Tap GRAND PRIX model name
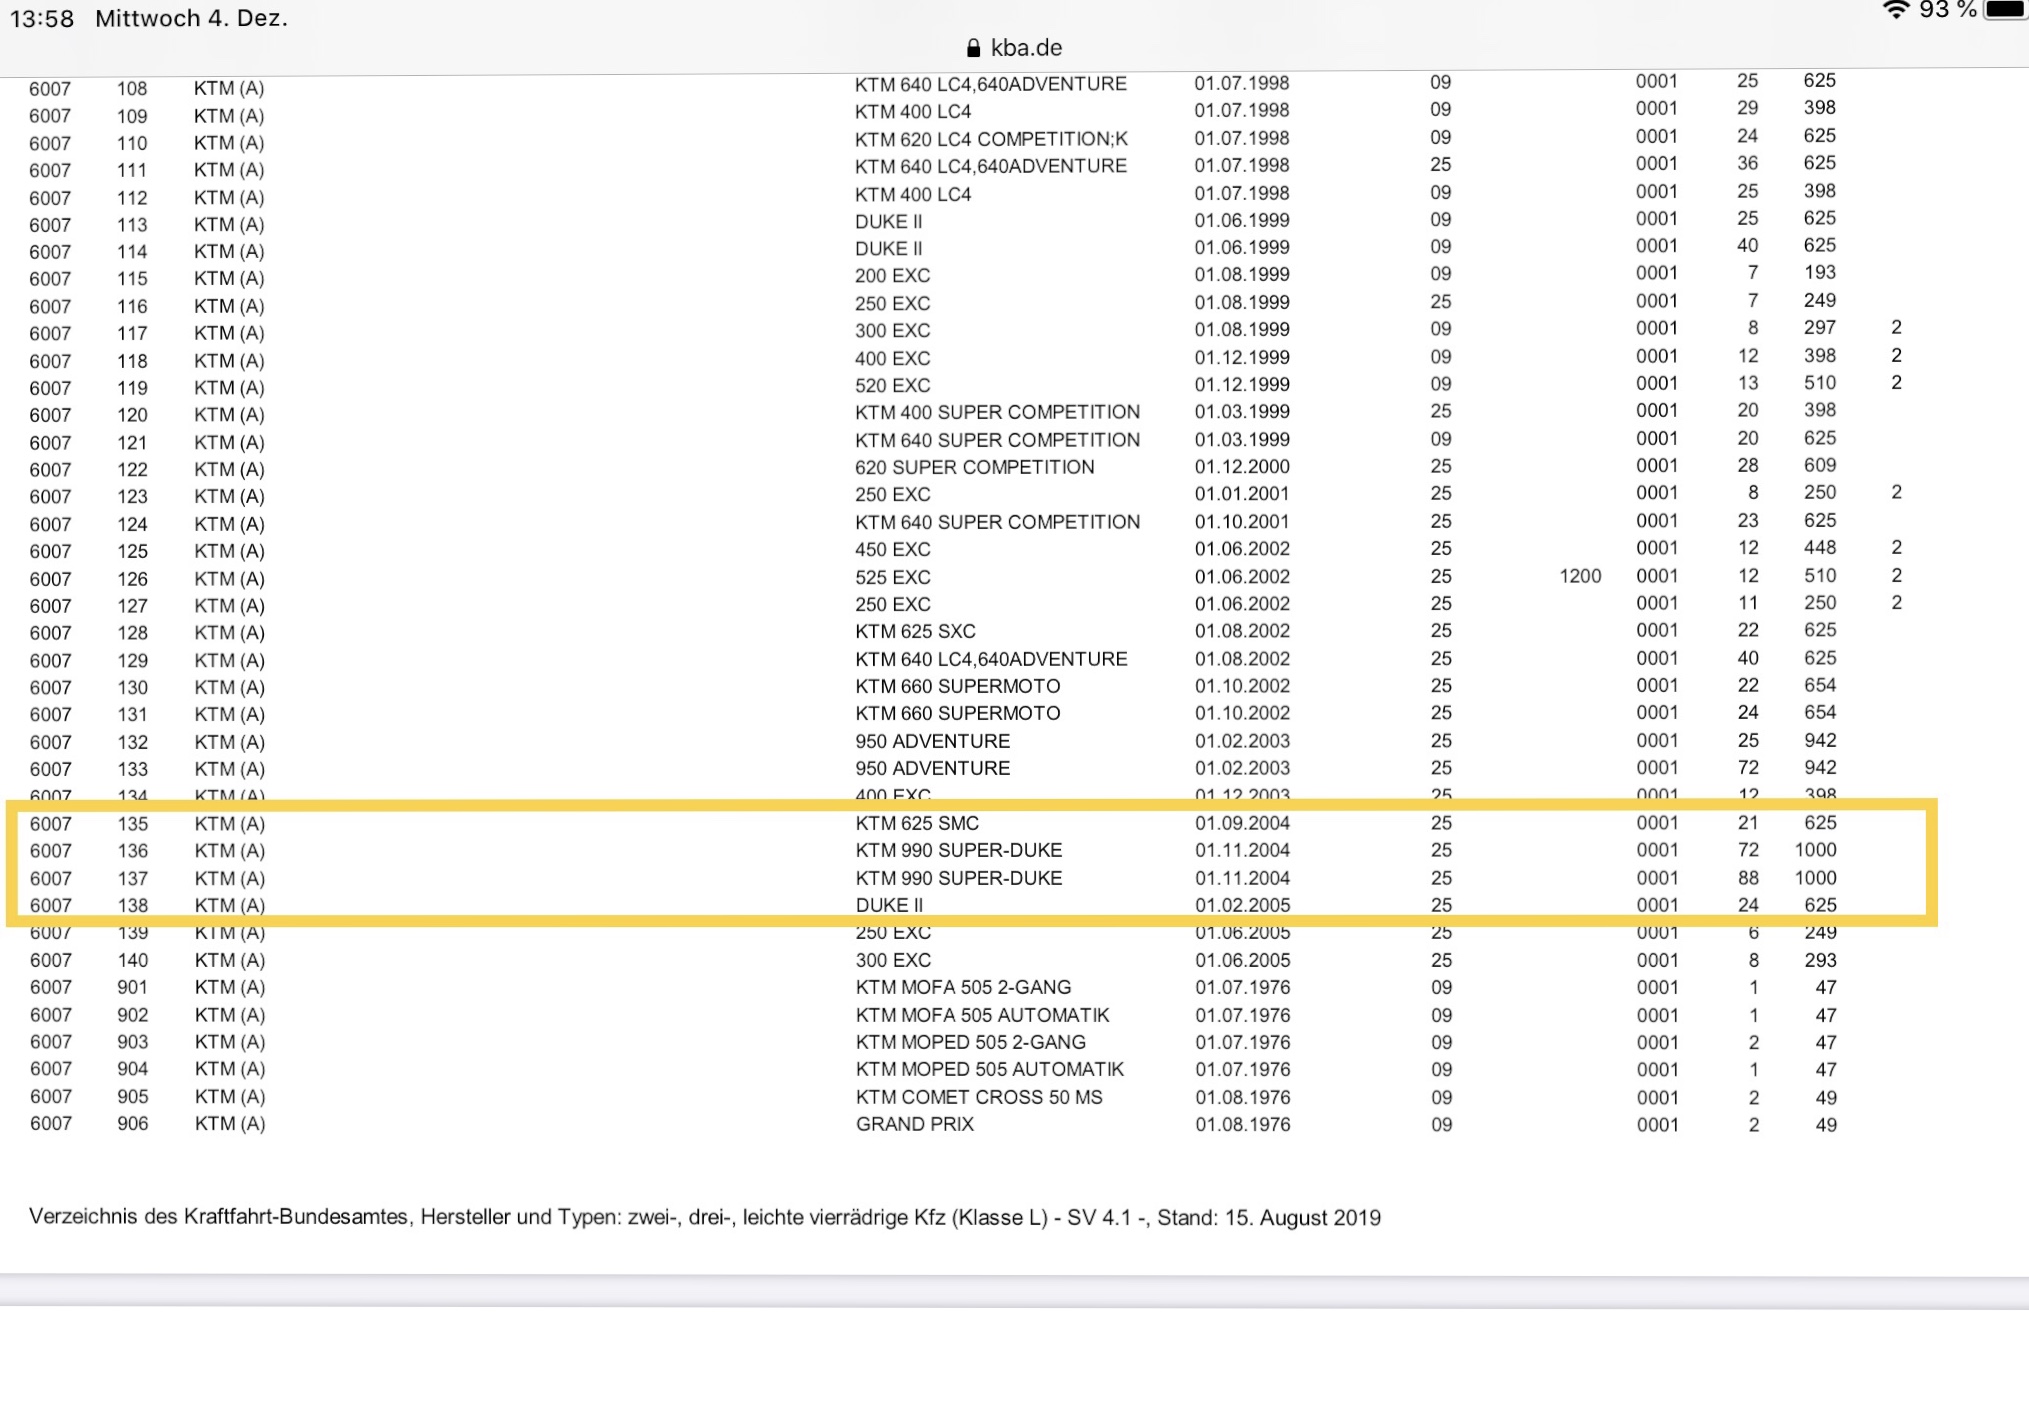This screenshot has width=2029, height=1406. click(914, 1124)
